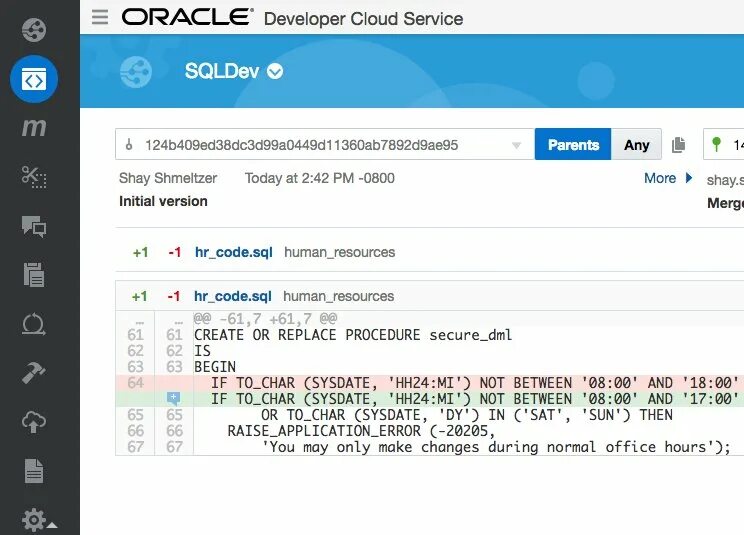This screenshot has width=744, height=535.
Task: Add comment via the plus bubble on changed line
Action: tap(173, 398)
